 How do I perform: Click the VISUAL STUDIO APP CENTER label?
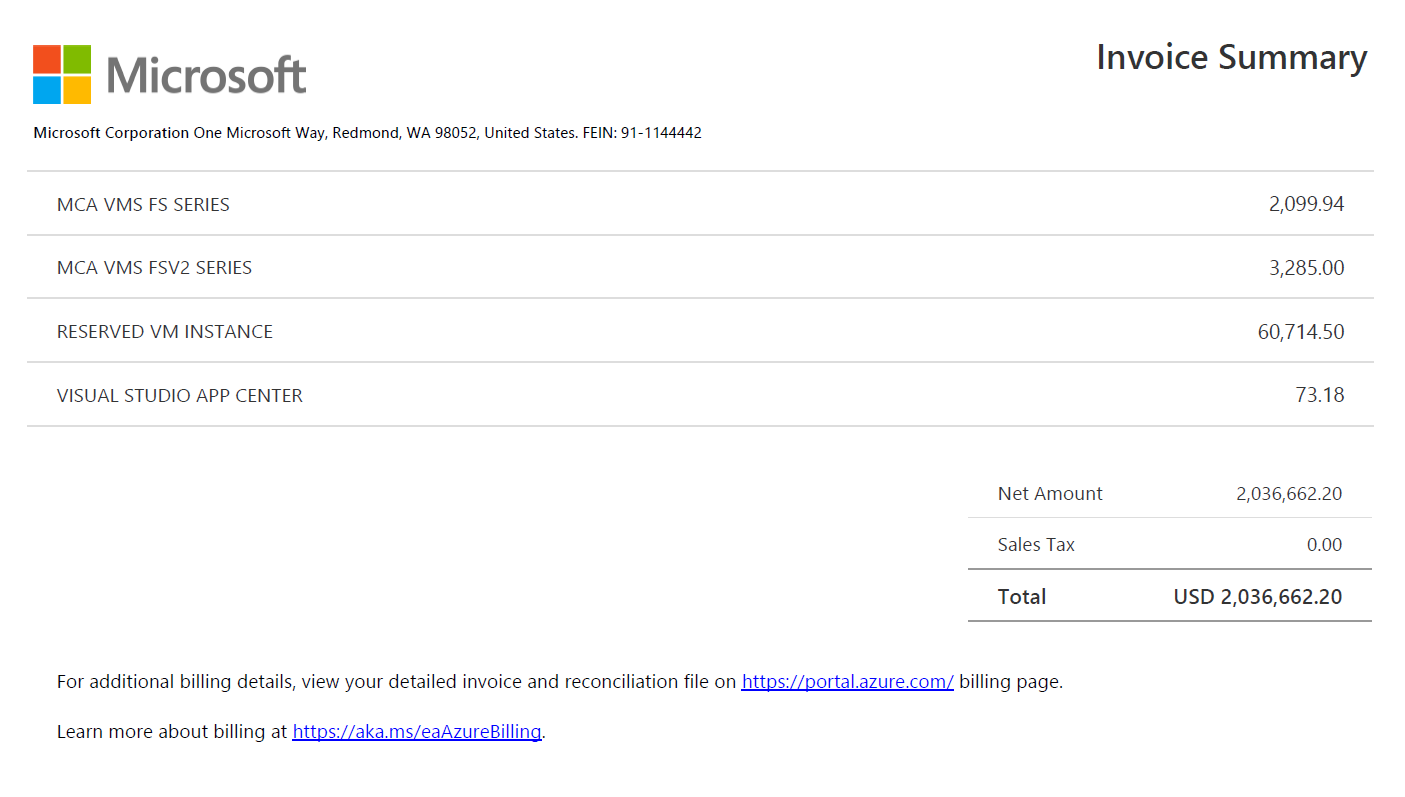click(x=180, y=396)
